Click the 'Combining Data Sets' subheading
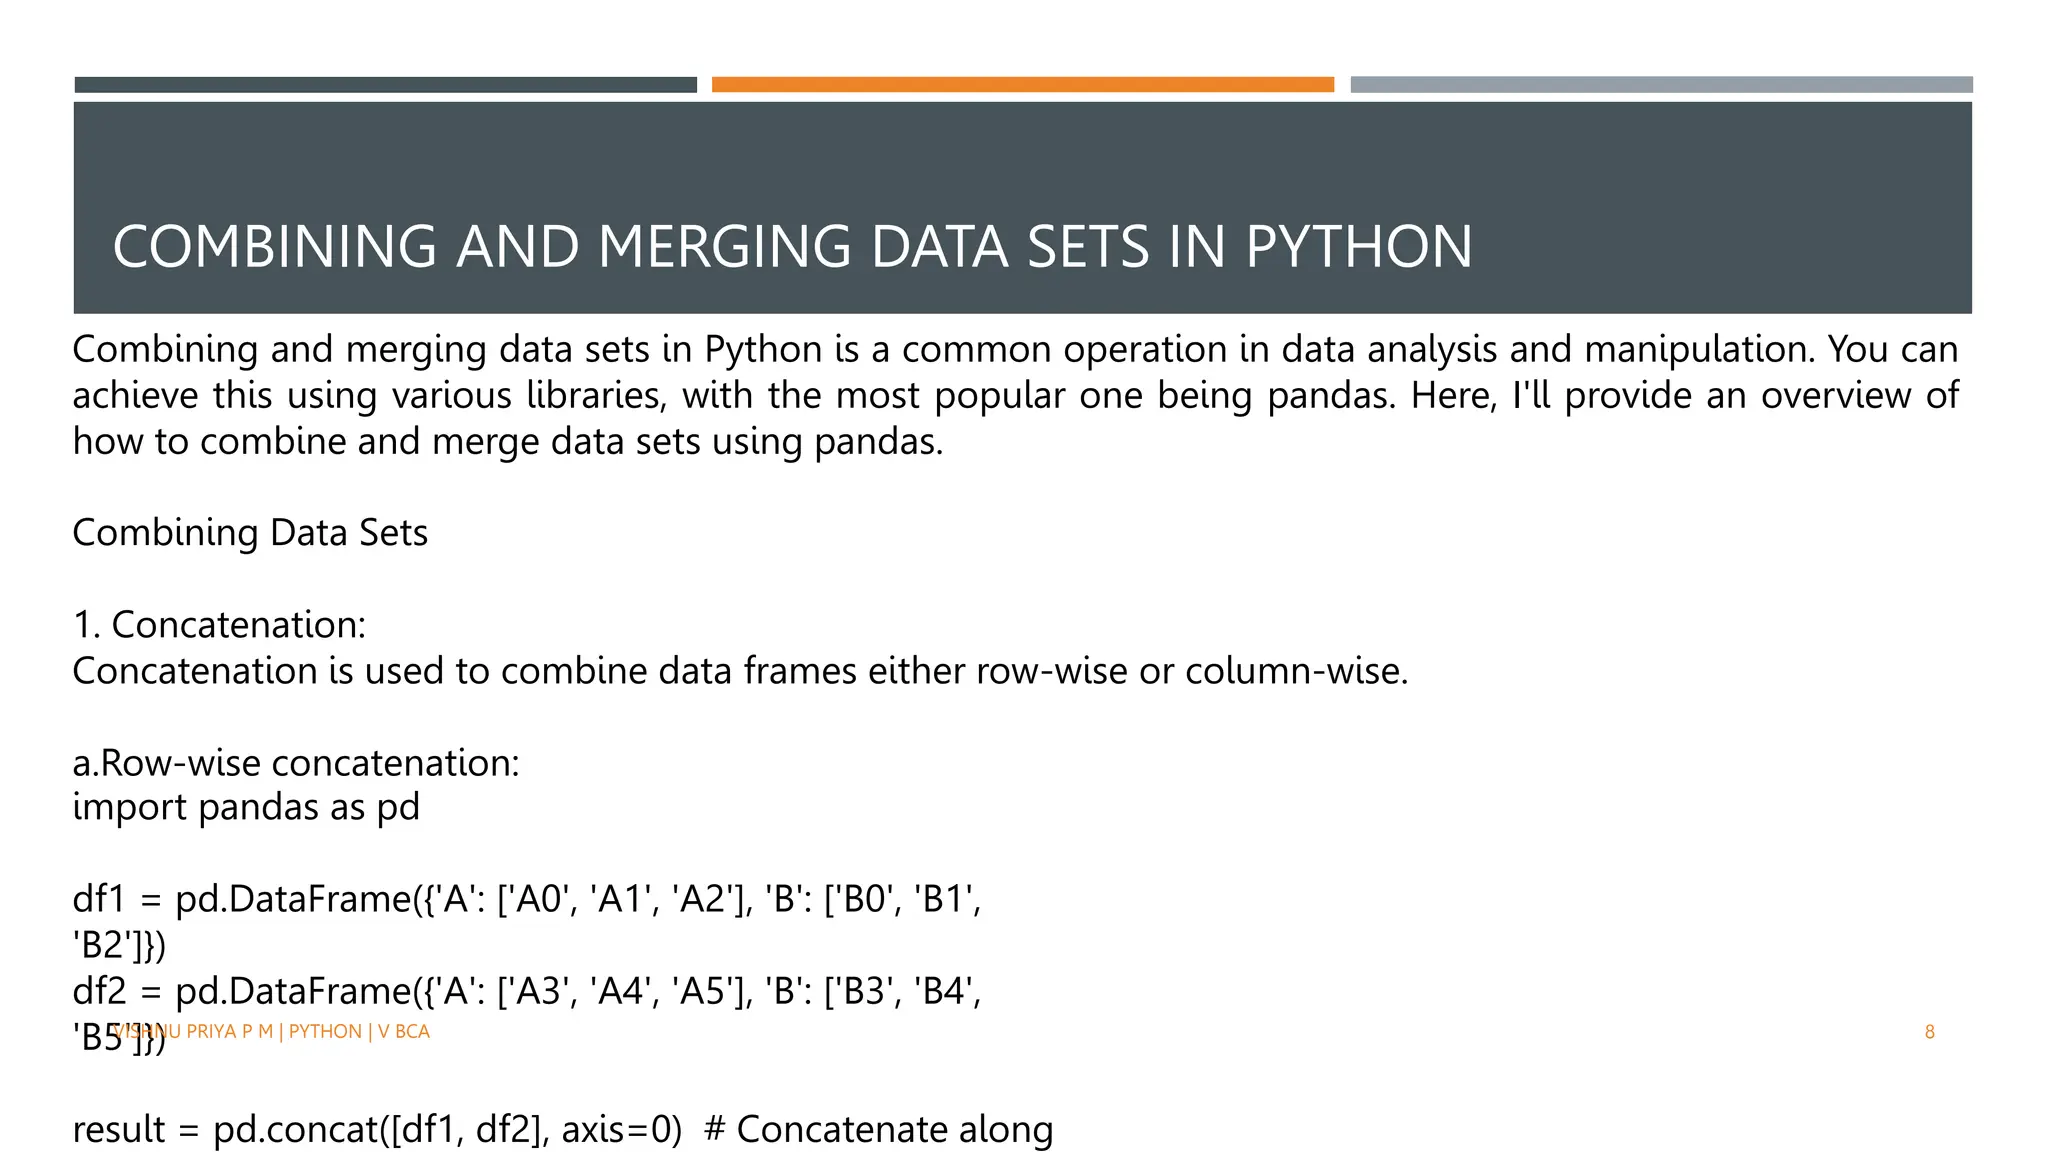 250,533
